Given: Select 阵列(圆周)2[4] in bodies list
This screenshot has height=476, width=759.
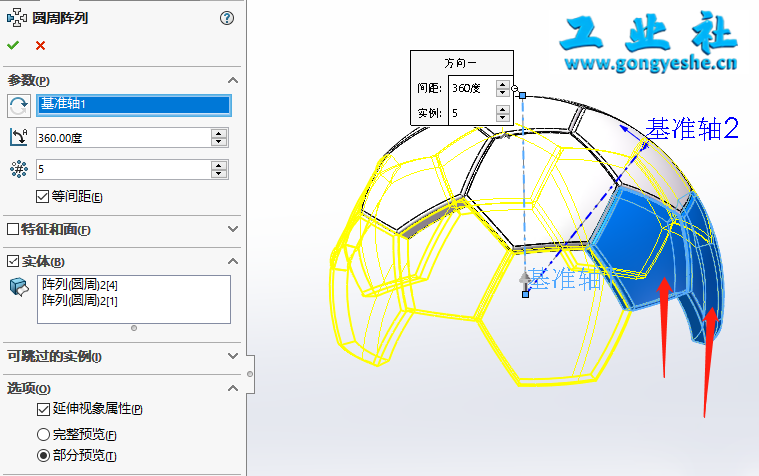Looking at the screenshot, I should click(x=80, y=284).
